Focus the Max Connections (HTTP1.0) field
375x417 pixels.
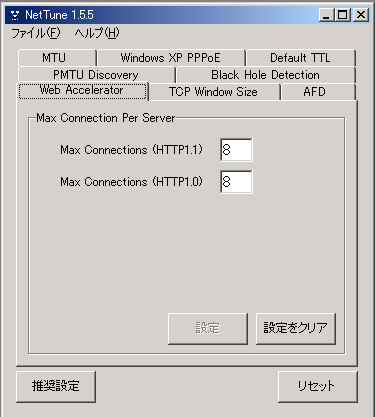[236, 182]
